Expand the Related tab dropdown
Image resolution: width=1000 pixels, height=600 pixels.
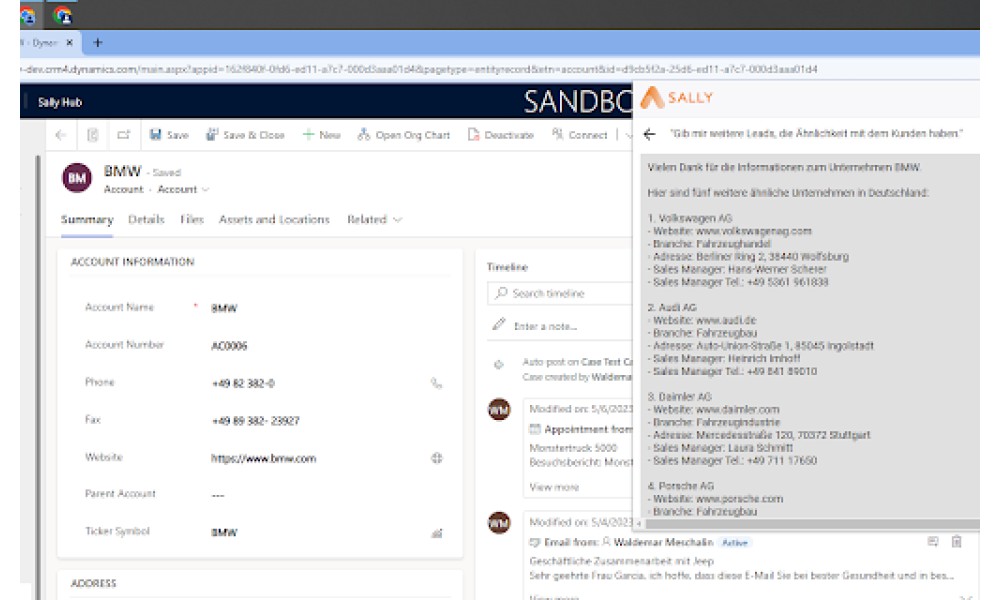374,219
